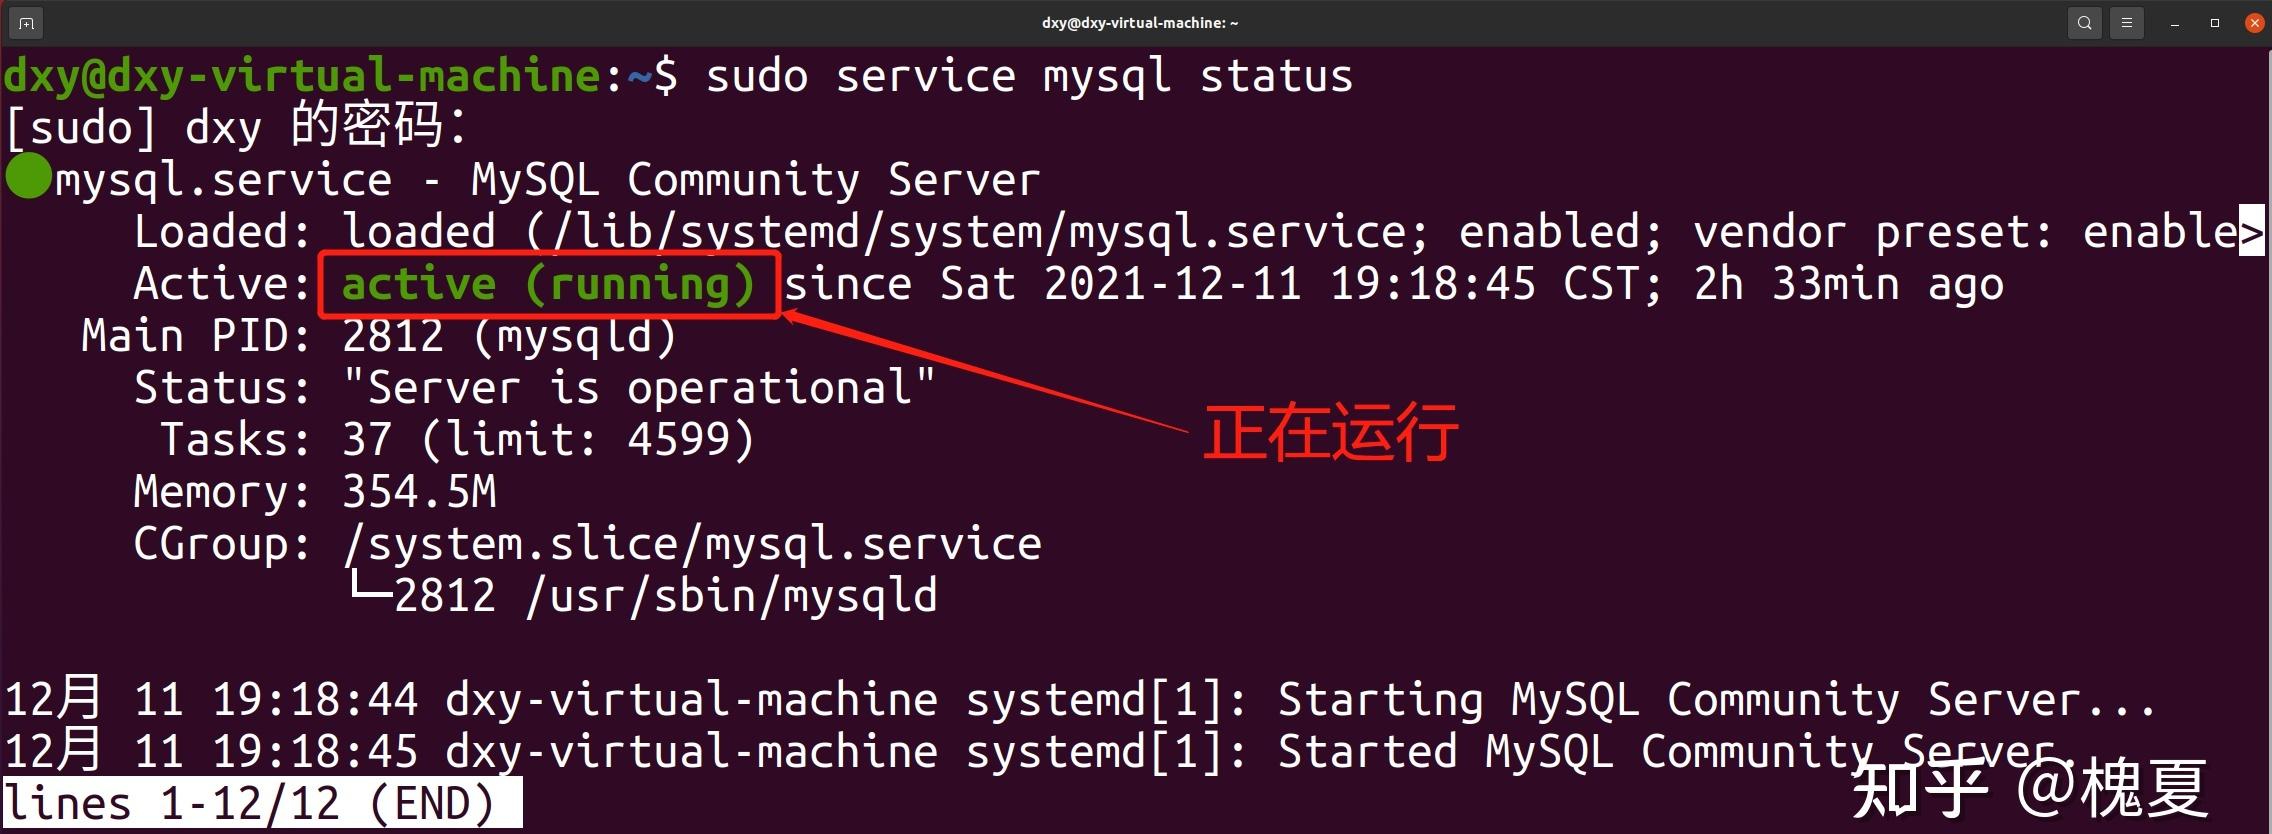Click the truncated line indicator arrow

point(2252,231)
